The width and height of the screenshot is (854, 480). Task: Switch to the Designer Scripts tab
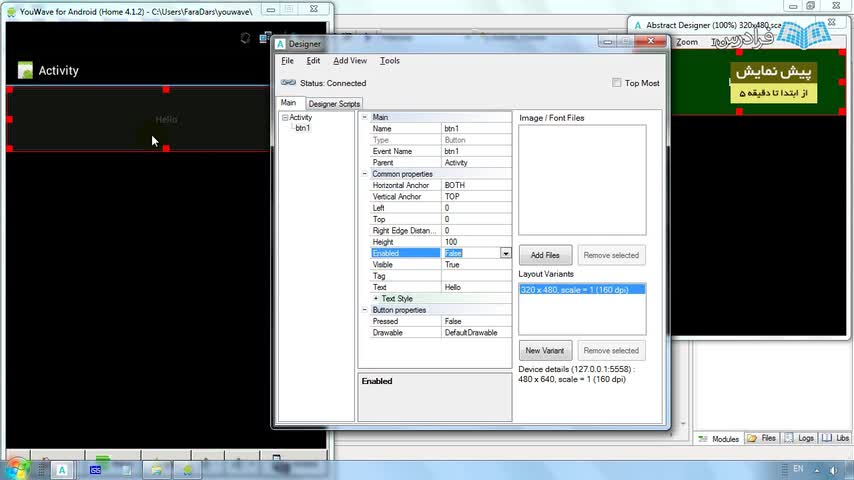[x=334, y=104]
